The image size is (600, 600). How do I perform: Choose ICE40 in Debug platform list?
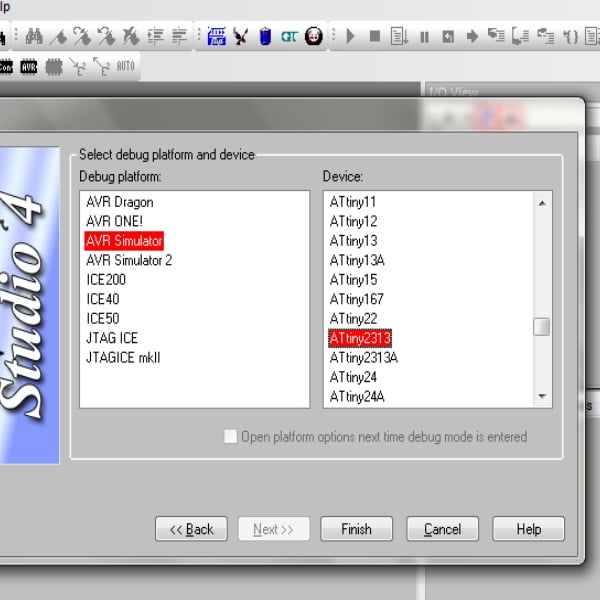tap(103, 299)
